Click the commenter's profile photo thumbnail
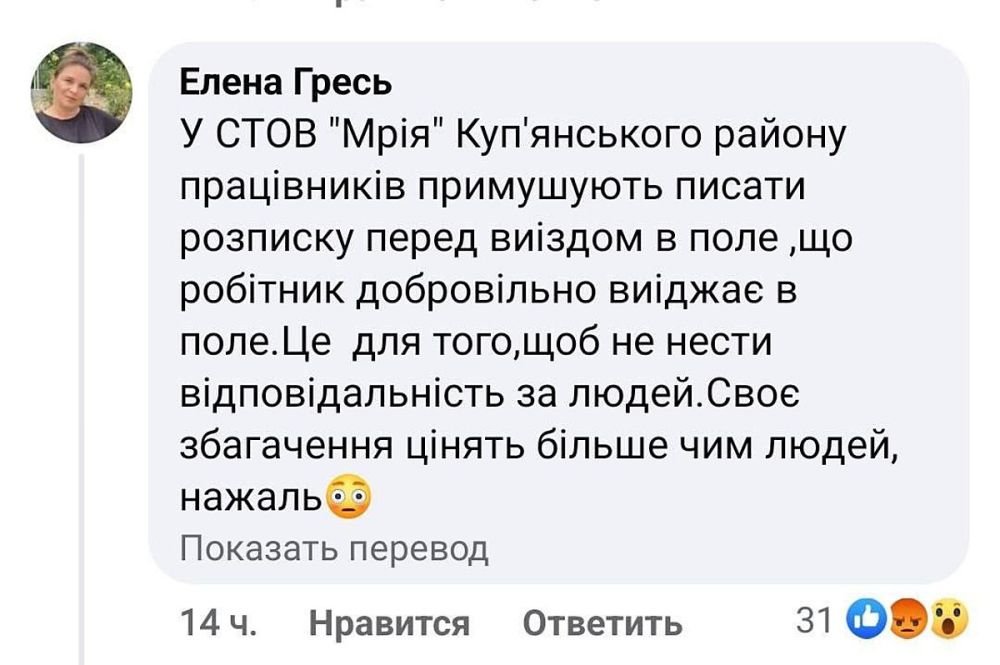 coord(78,90)
